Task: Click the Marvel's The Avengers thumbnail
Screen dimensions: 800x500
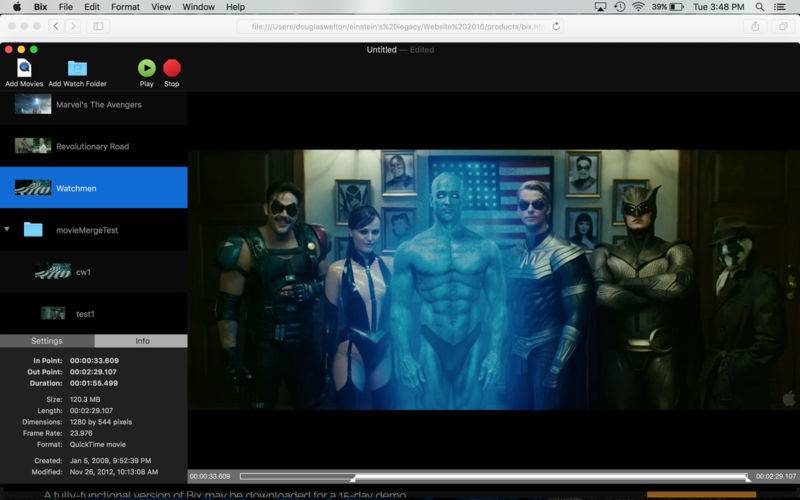Action: tap(33, 104)
